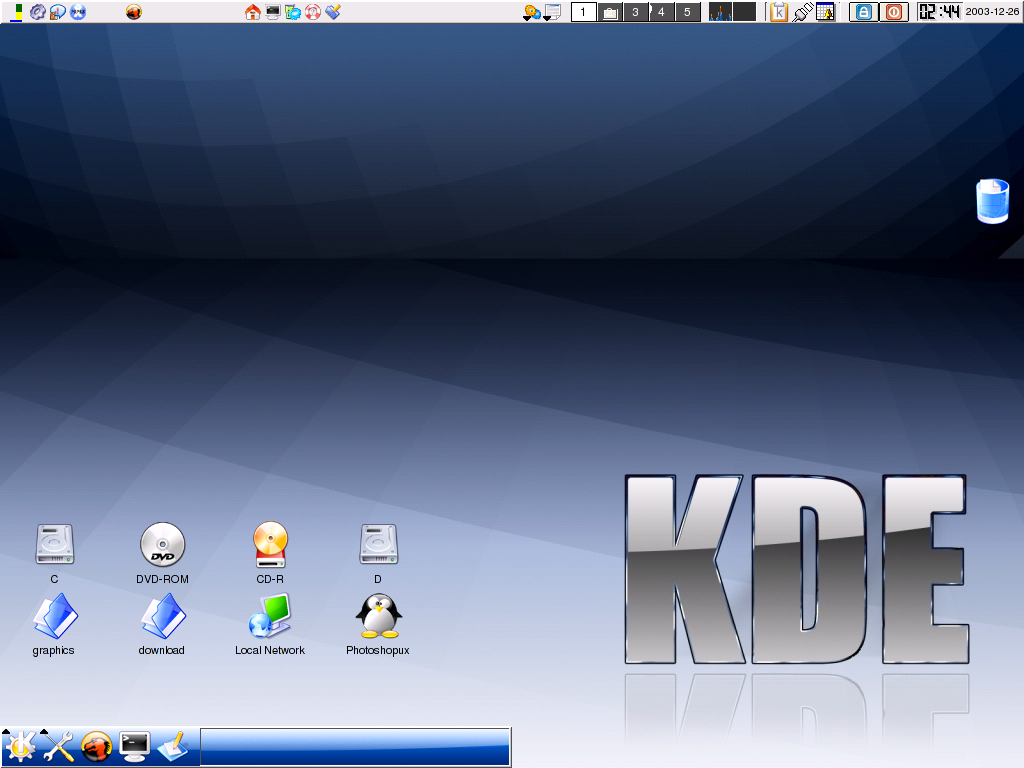Launch the text editor pencil-and-paper icon

[x=173, y=746]
